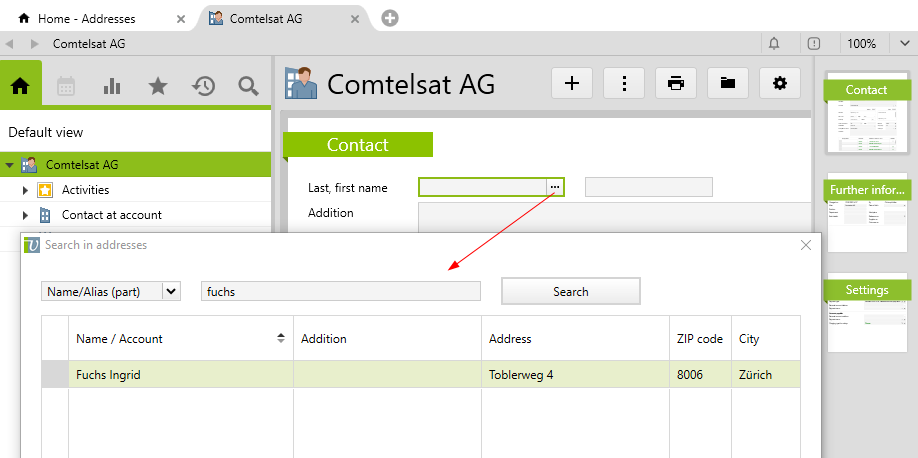Image resolution: width=918 pixels, height=458 pixels.
Task: Click the plus add button
Action: [572, 83]
